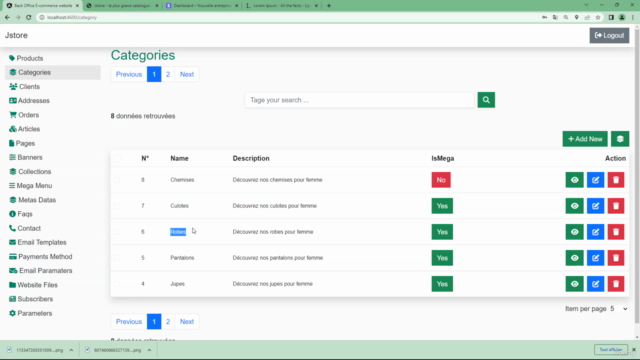View the Culotes category with eye icon

pos(574,206)
